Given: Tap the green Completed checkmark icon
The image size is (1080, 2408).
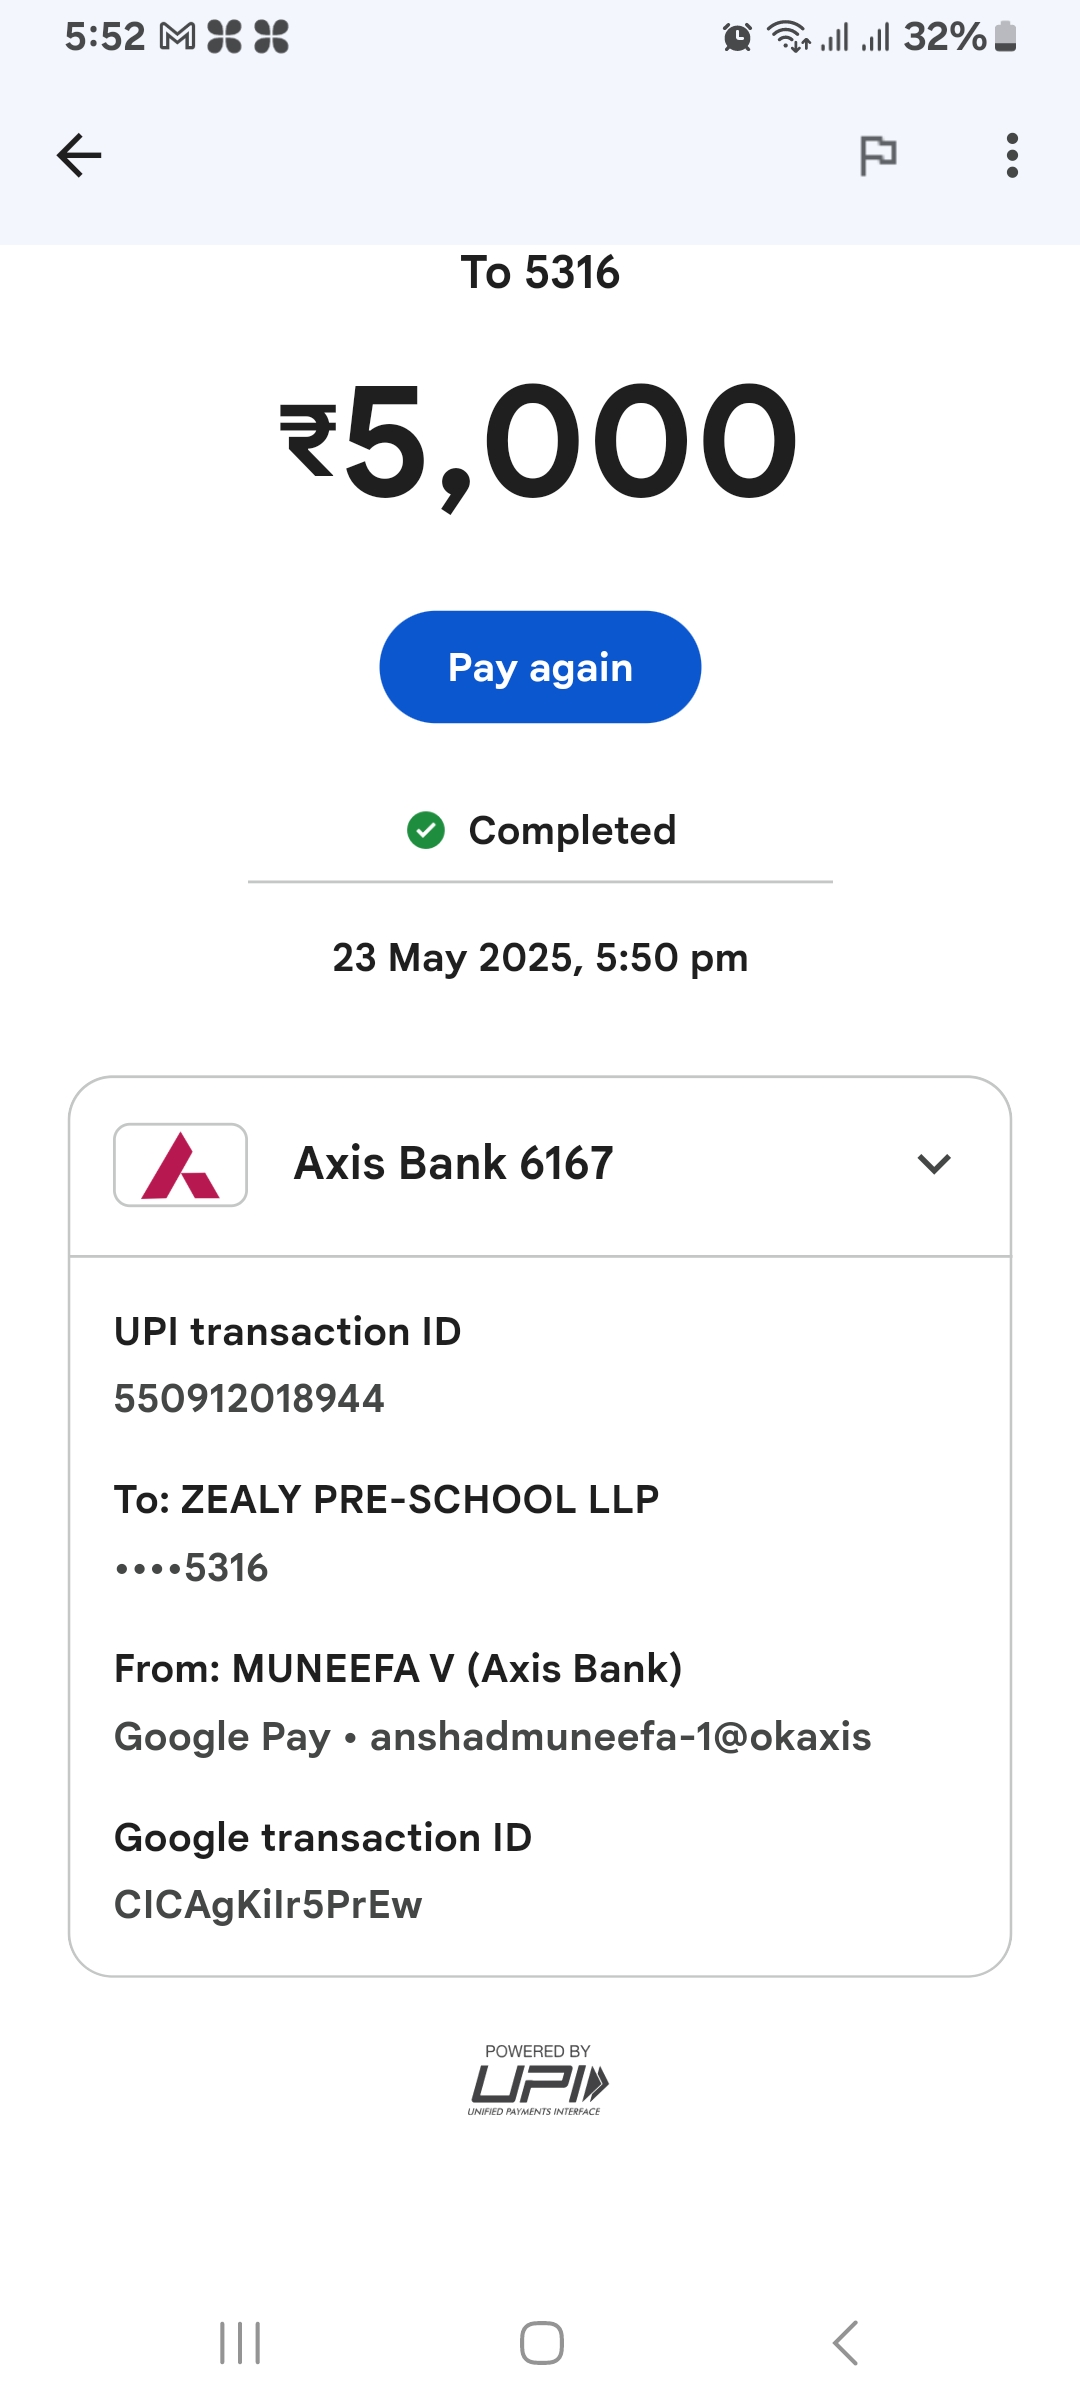Looking at the screenshot, I should coord(426,830).
